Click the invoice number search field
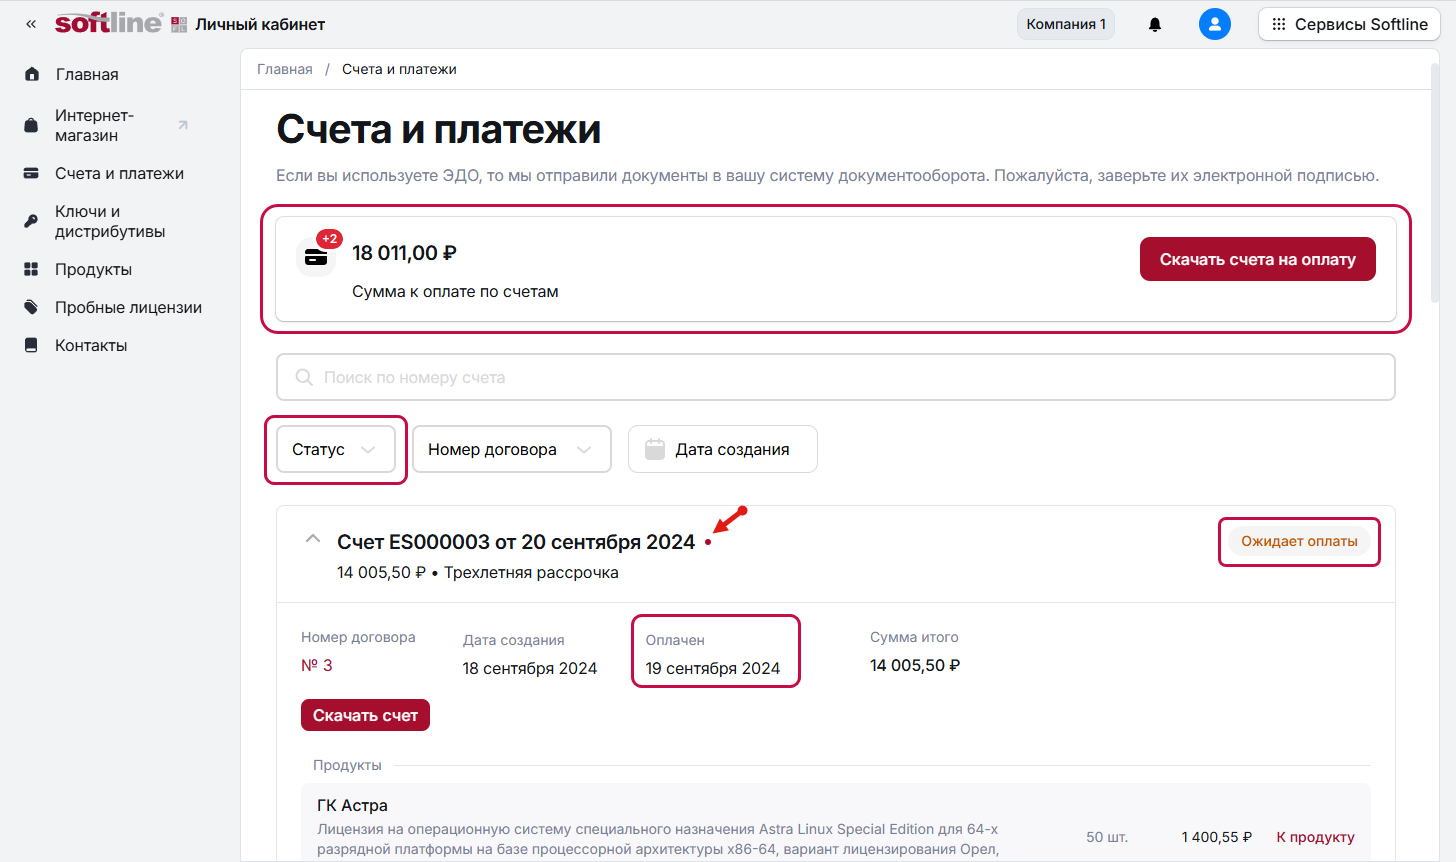Image resolution: width=1456 pixels, height=862 pixels. click(x=835, y=377)
